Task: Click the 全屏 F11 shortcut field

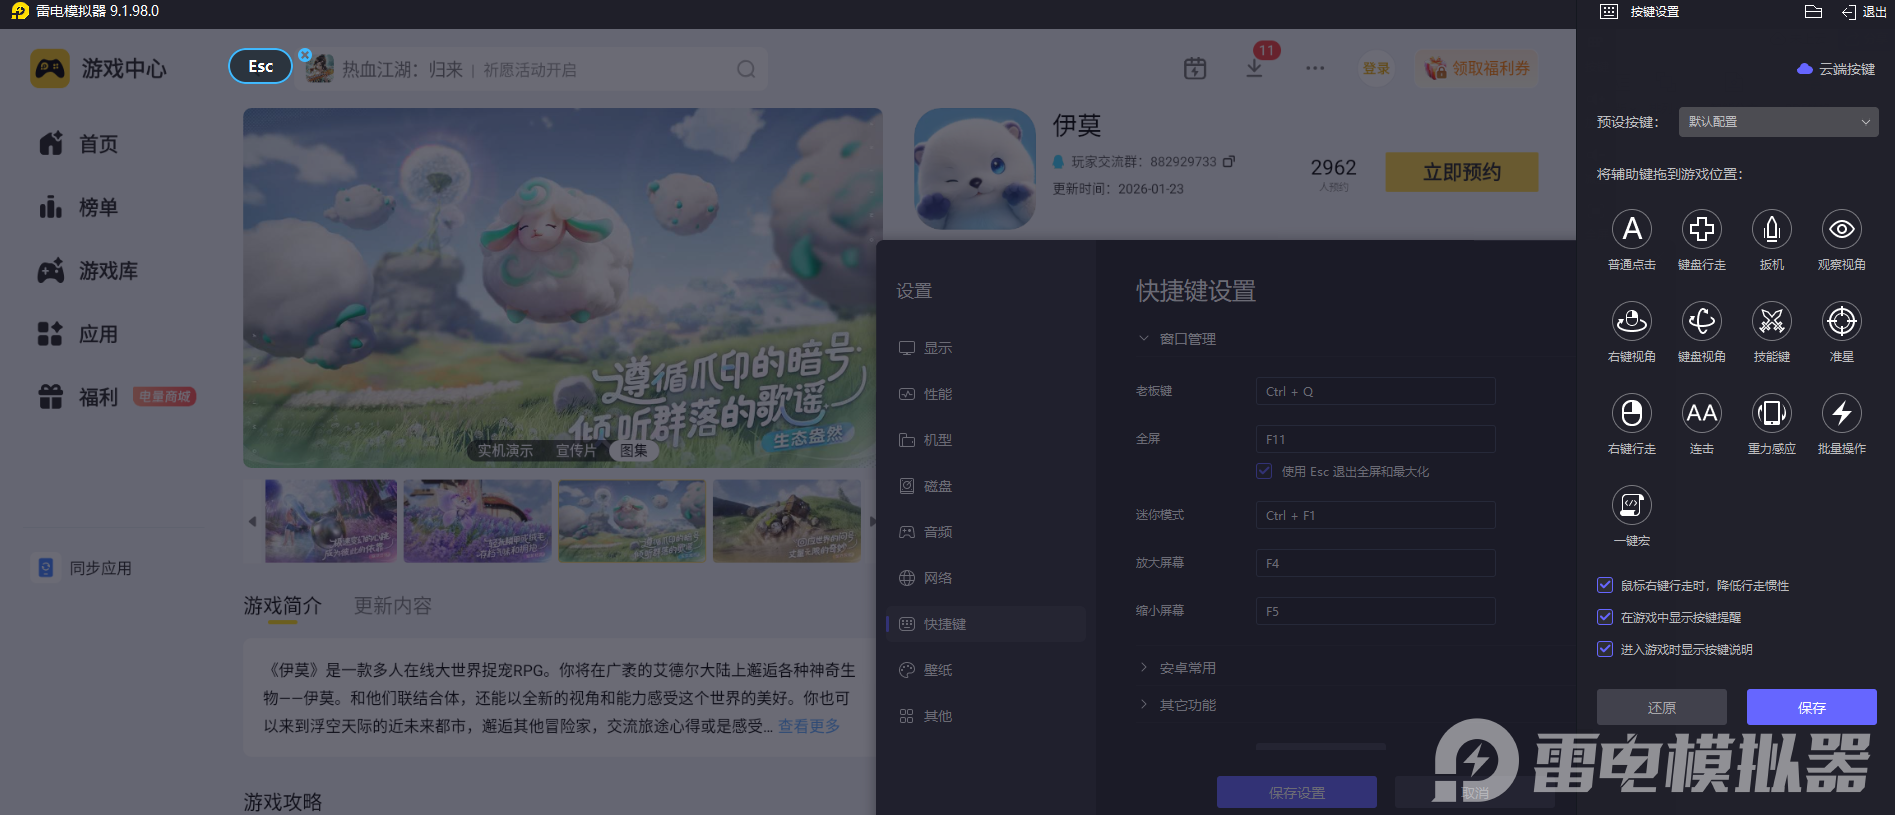Action: tap(1376, 439)
